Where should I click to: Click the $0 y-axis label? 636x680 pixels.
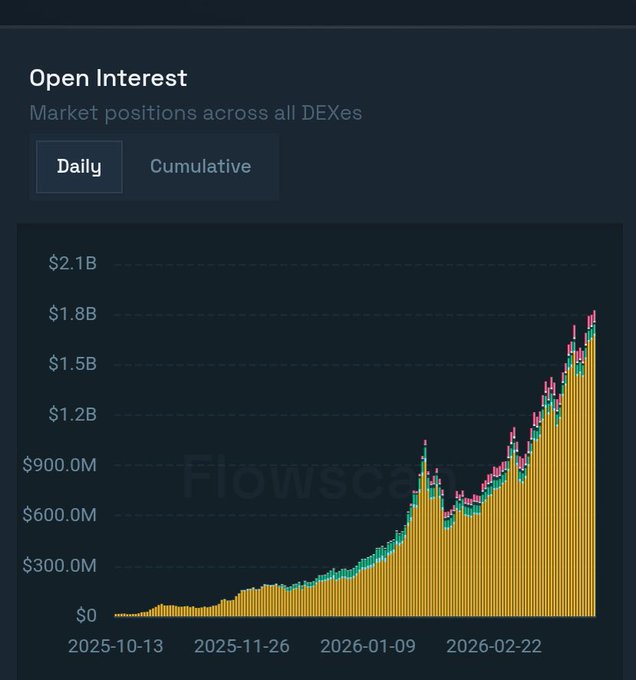pos(86,616)
